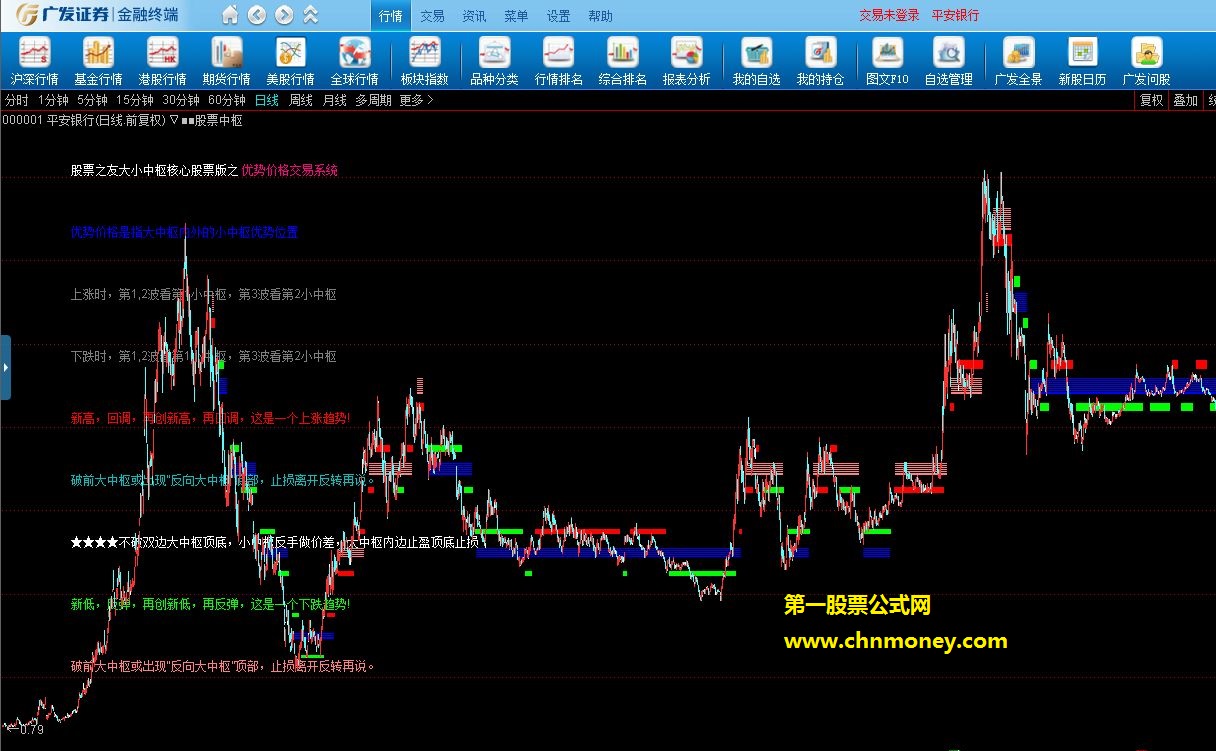Image resolution: width=1216 pixels, height=751 pixels.
Task: Open 期货行情 futures quotes
Action: (227, 61)
